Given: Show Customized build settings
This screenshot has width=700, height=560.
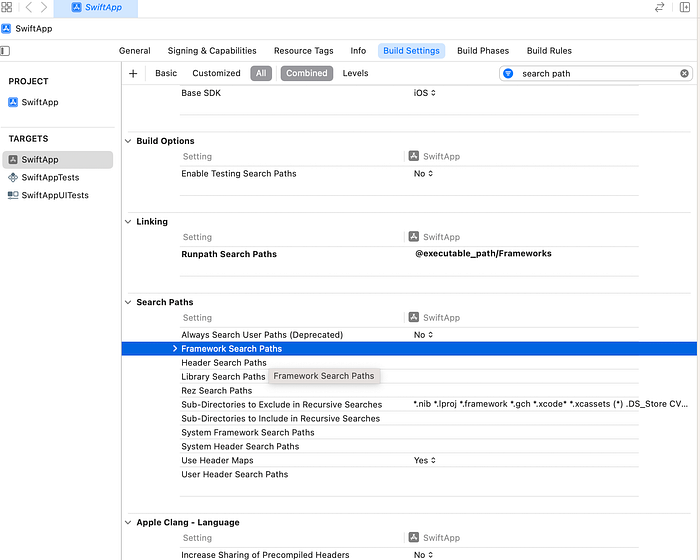Looking at the screenshot, I should [216, 73].
